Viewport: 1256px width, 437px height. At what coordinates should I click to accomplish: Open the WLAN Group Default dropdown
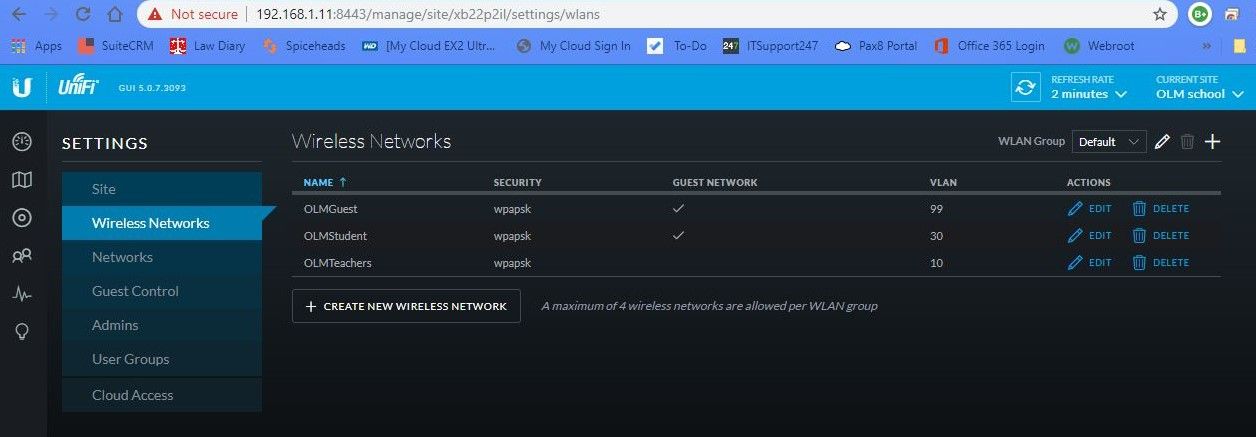pyautogui.click(x=1109, y=142)
